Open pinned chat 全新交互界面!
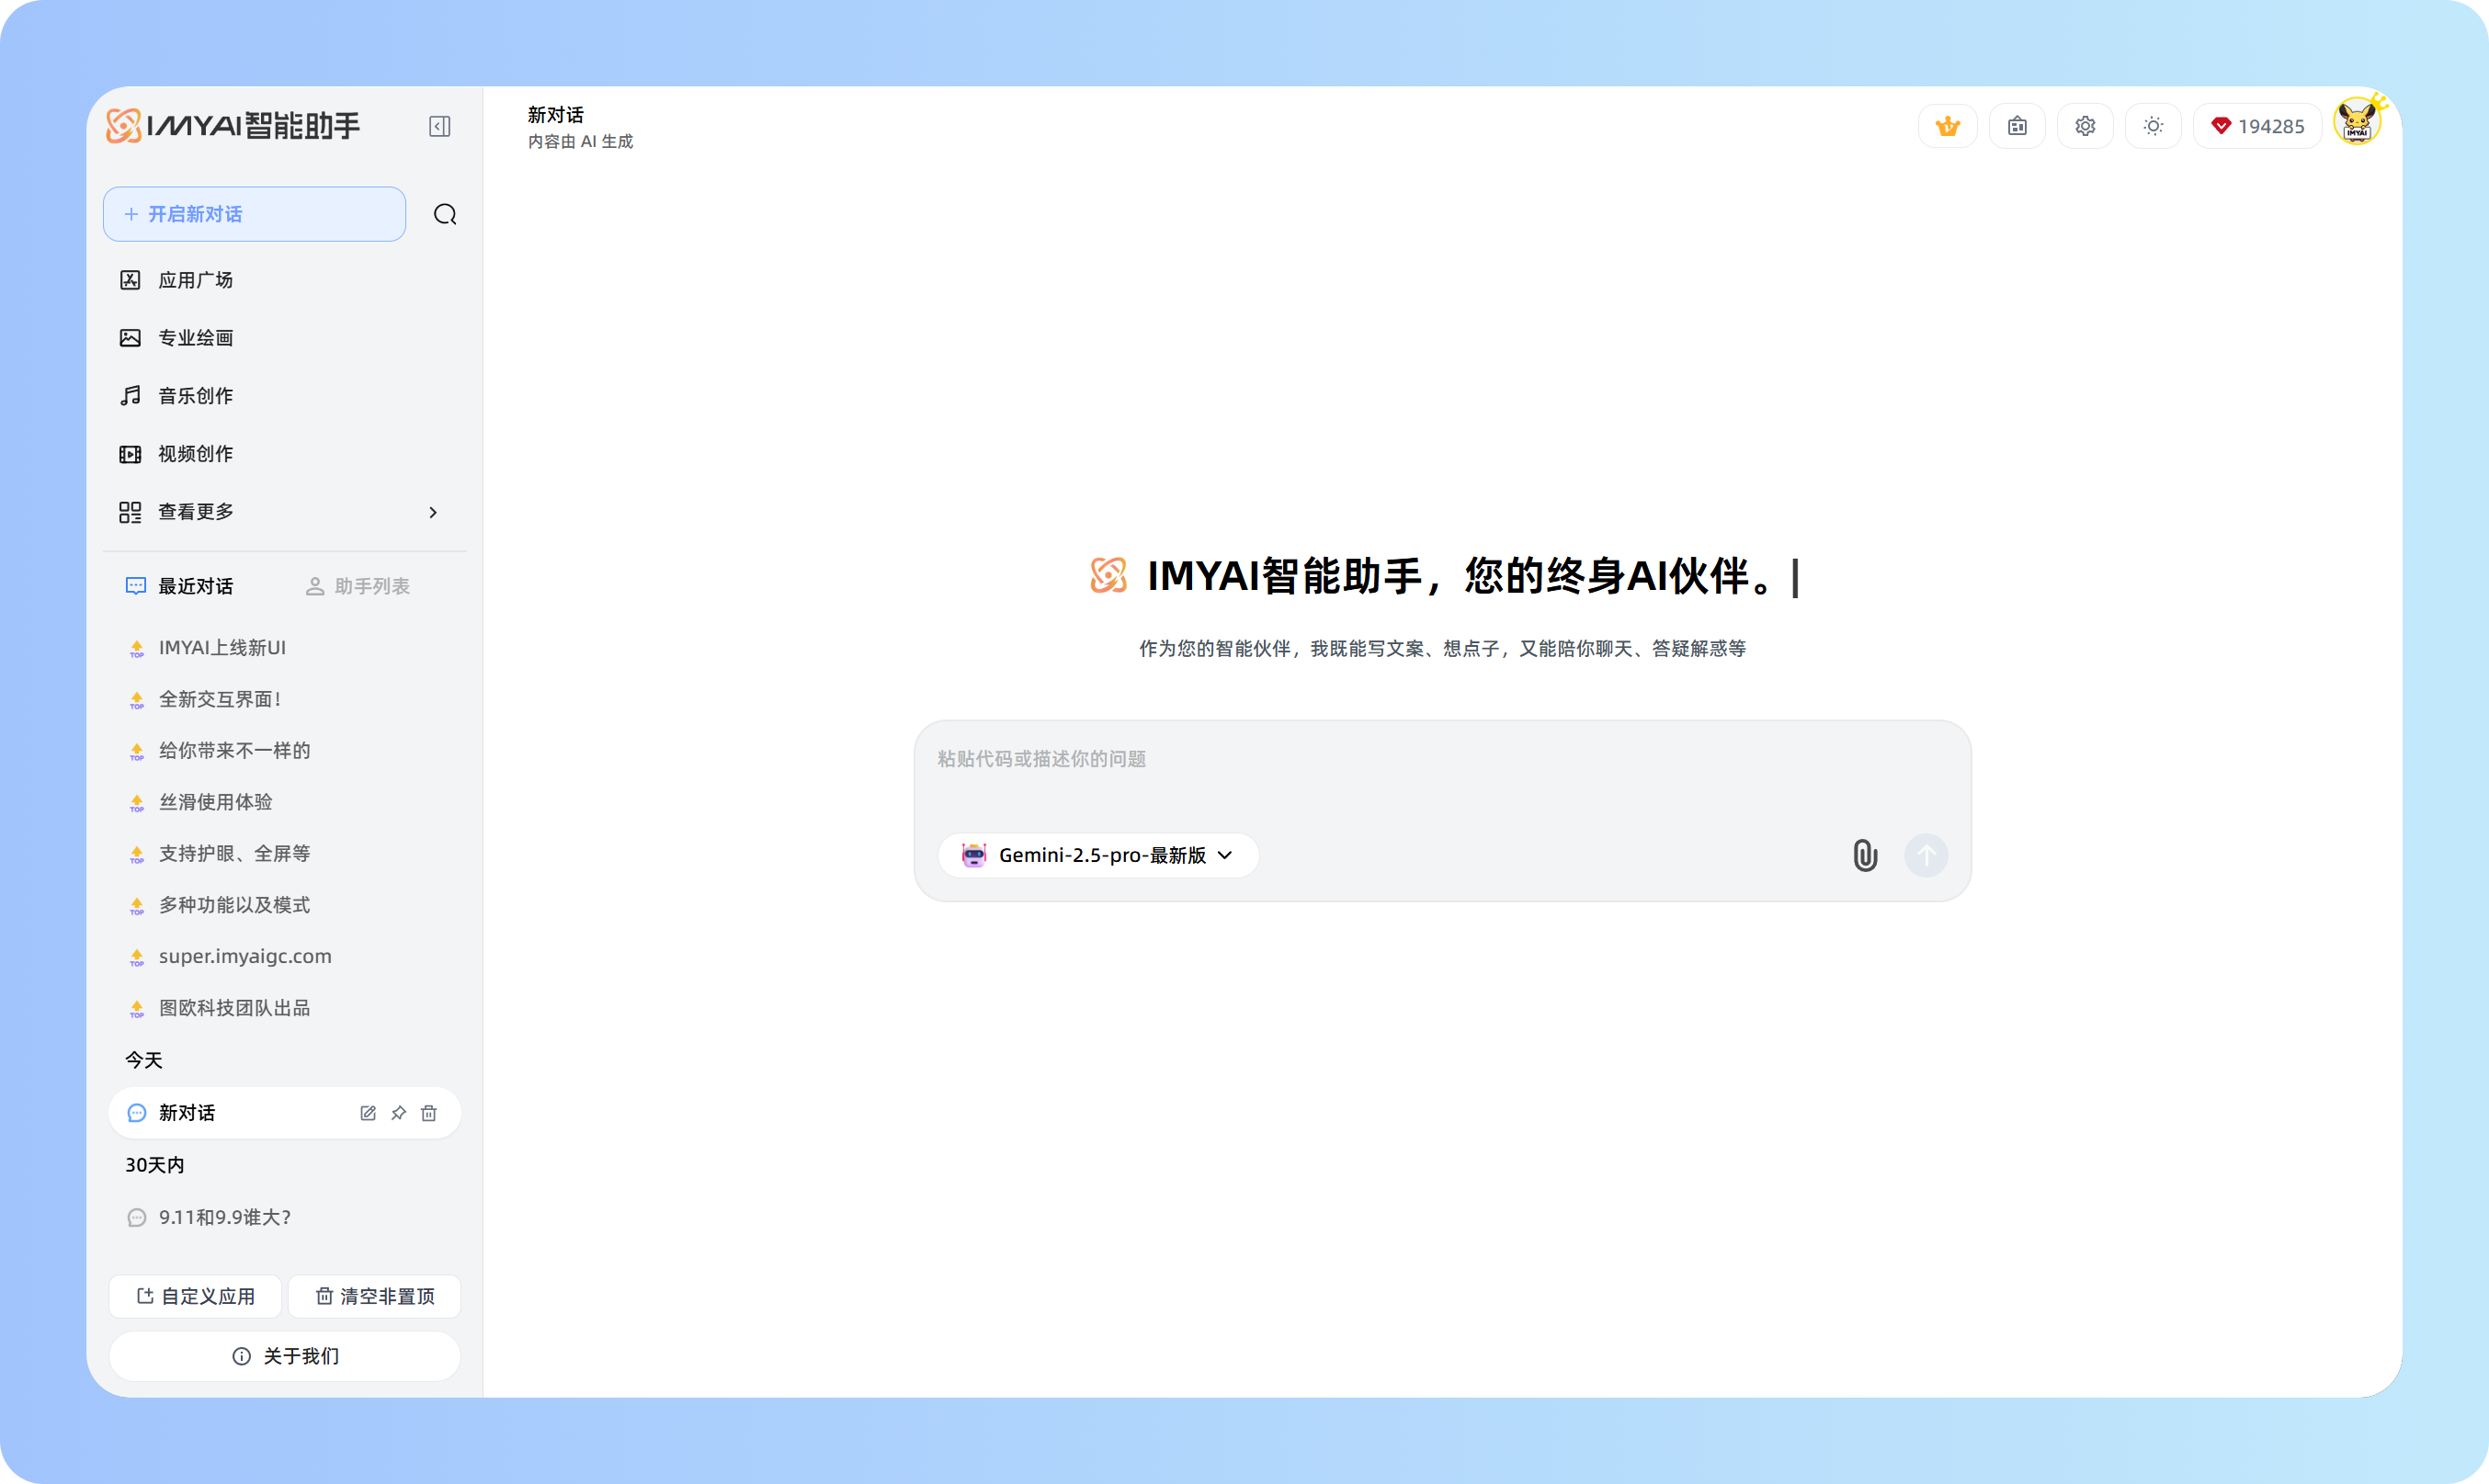Viewport: 2489px width, 1484px height. (284, 699)
